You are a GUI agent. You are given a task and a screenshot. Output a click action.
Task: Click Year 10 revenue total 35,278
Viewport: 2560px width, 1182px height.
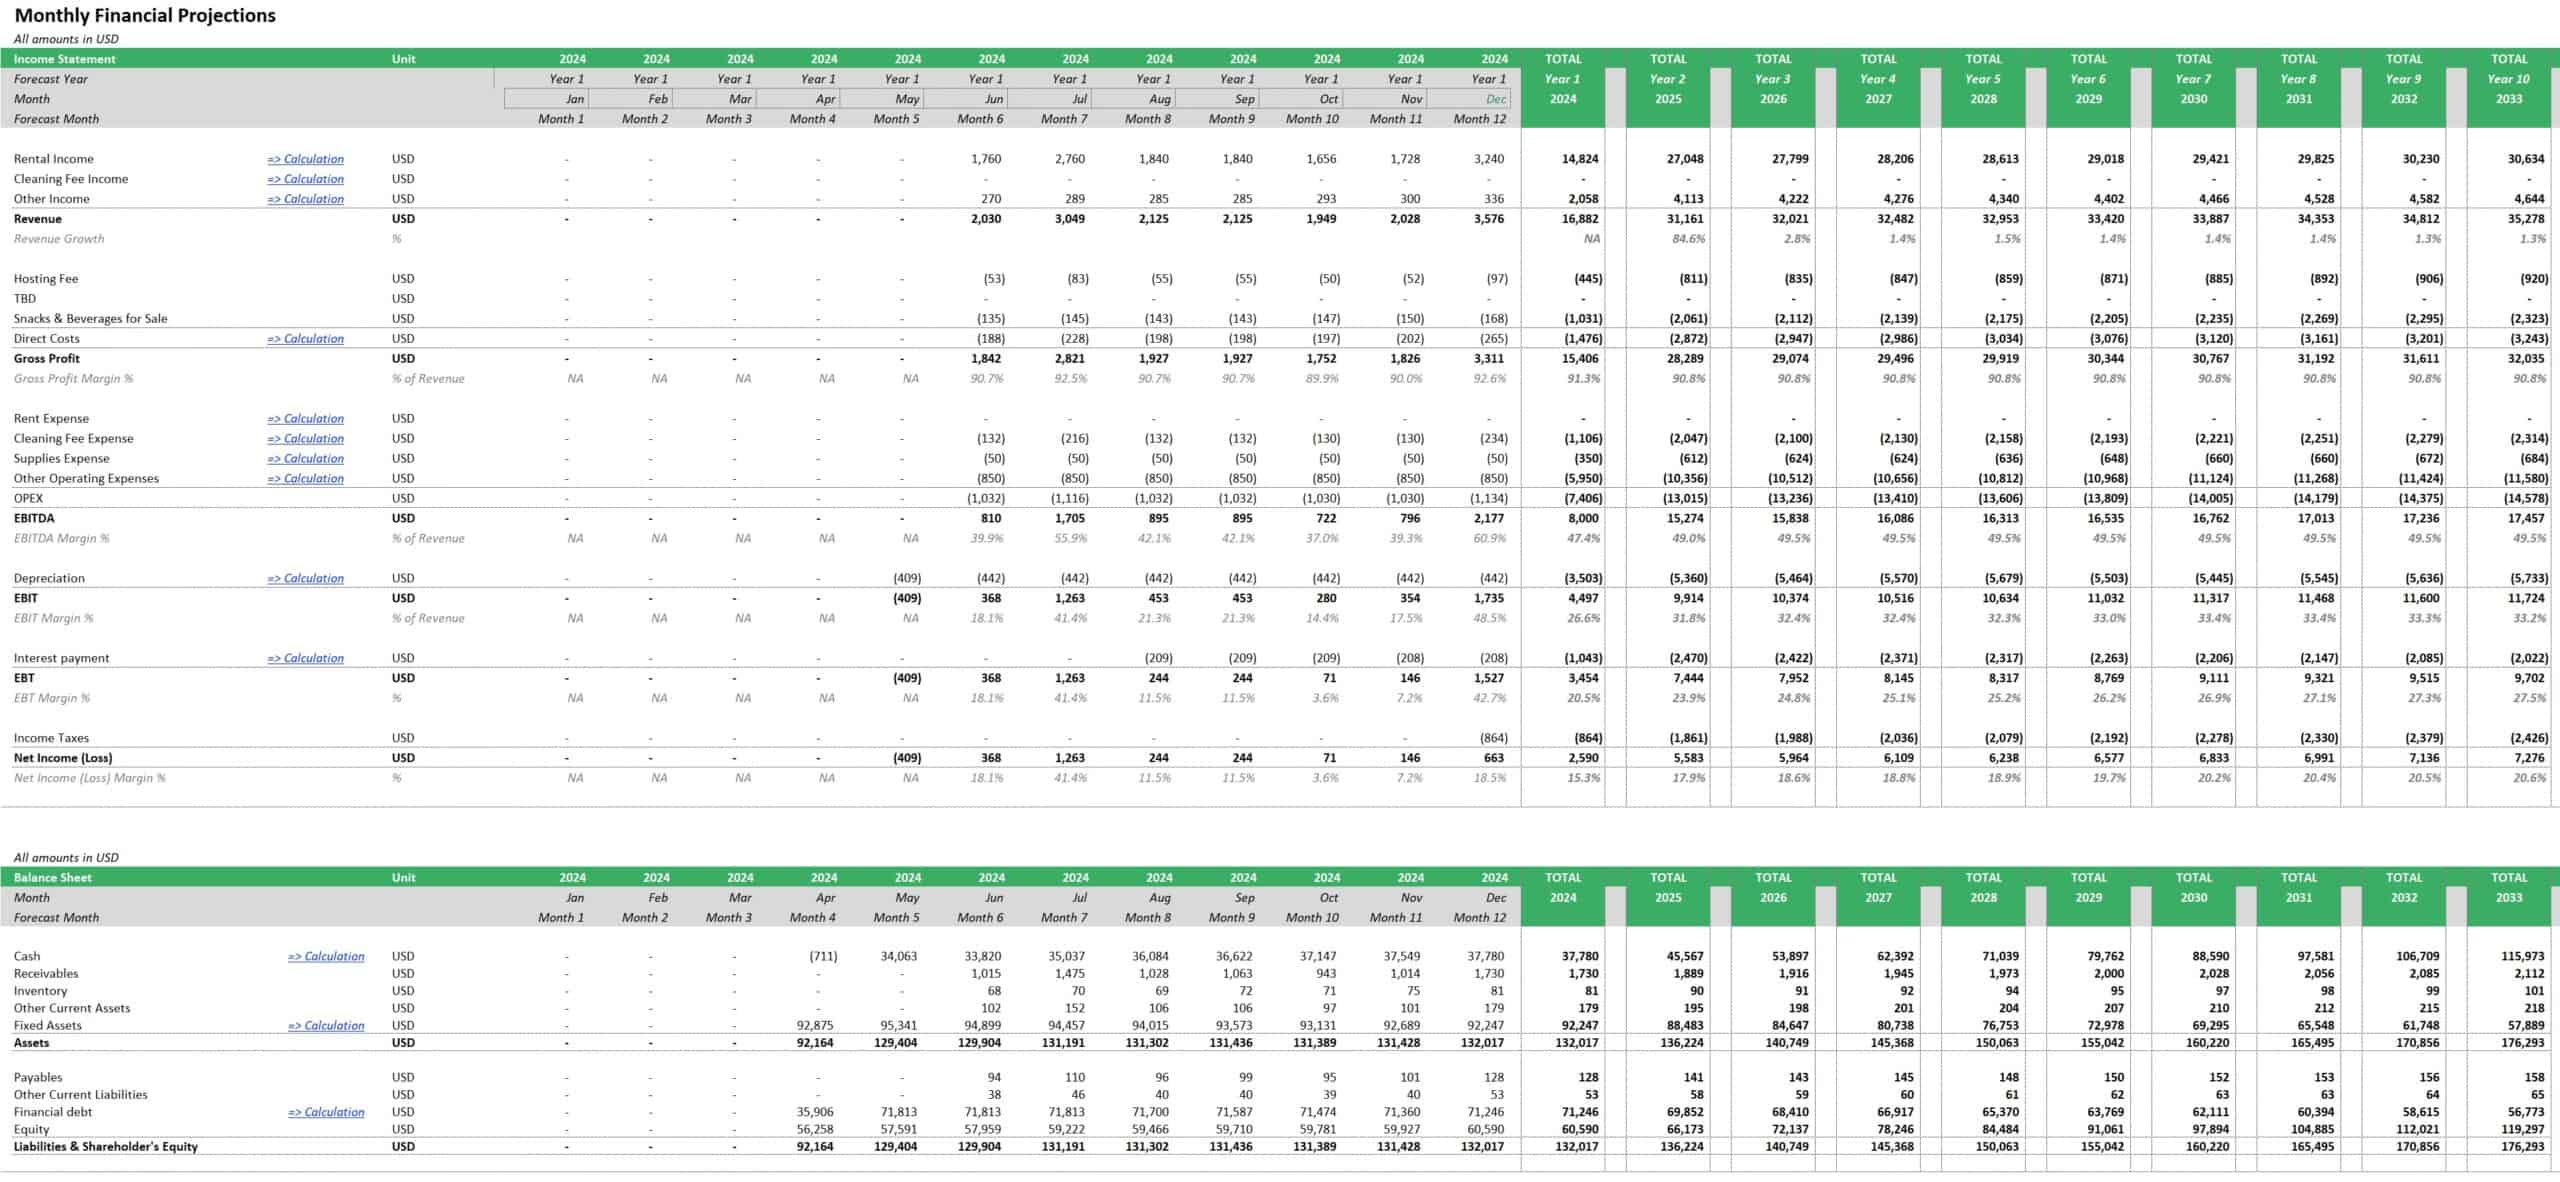tap(2527, 219)
